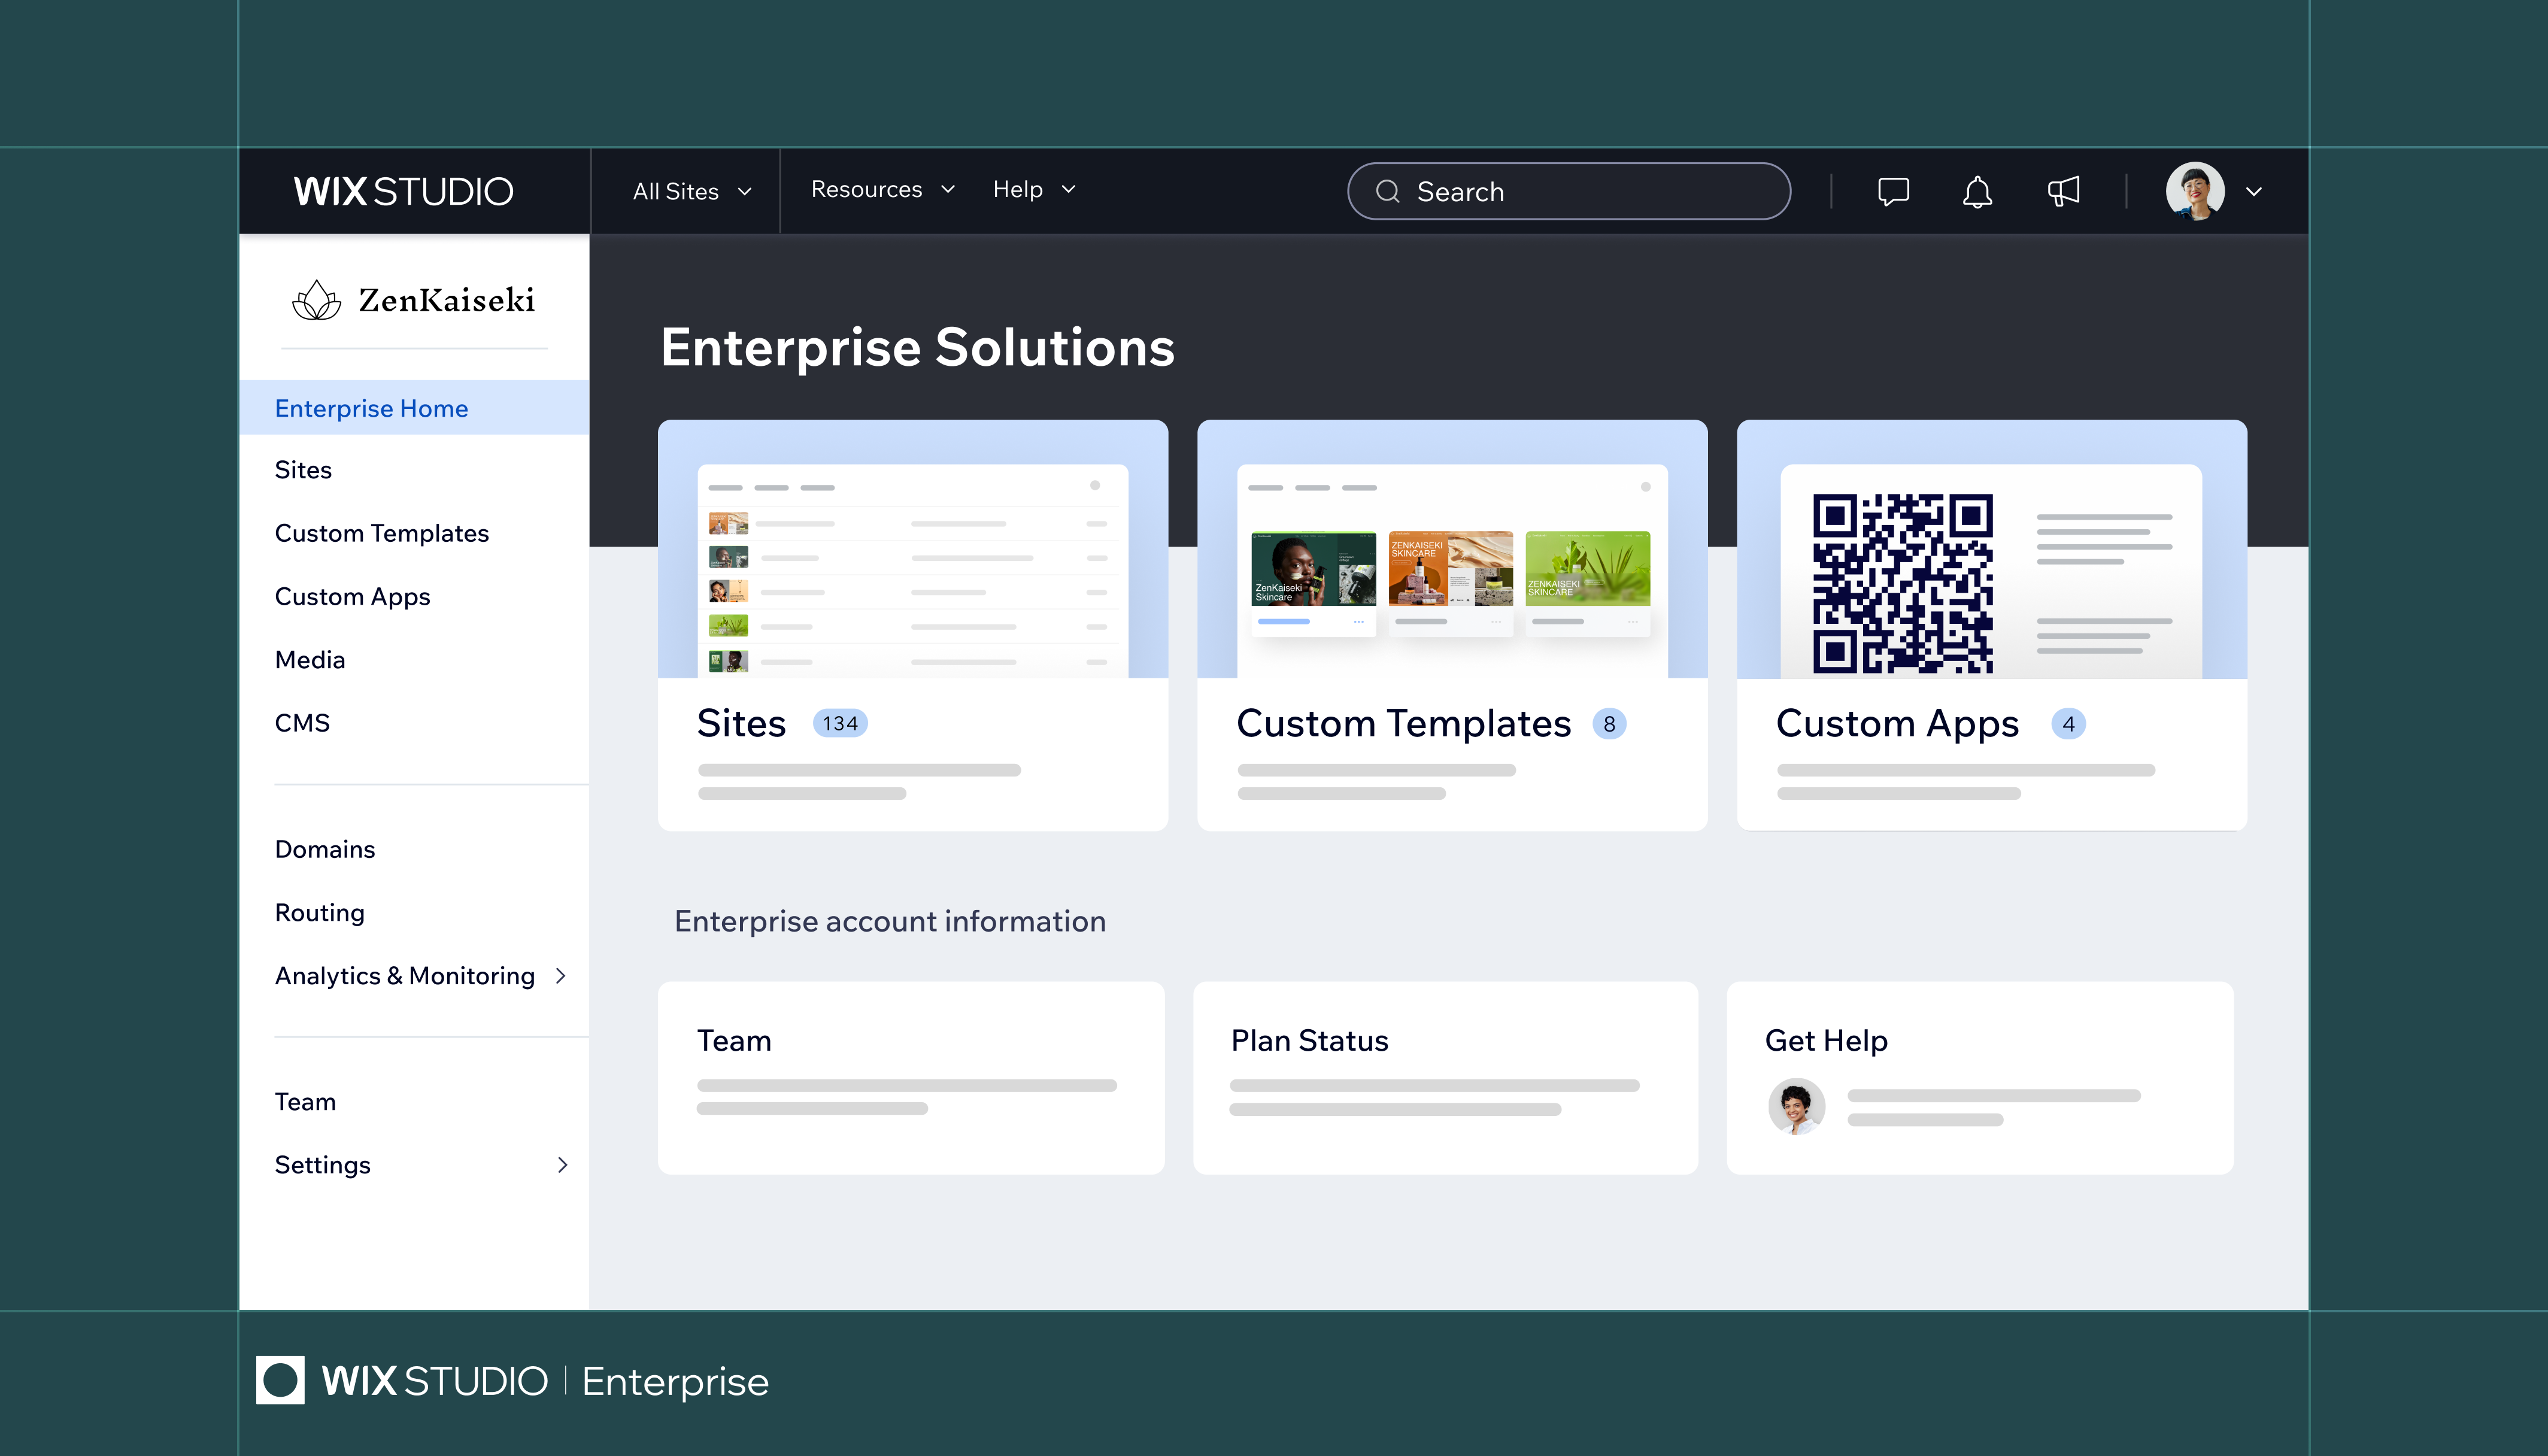Go to Custom Templates in sidebar
Screen dimensions: 2548x1456
[381, 533]
